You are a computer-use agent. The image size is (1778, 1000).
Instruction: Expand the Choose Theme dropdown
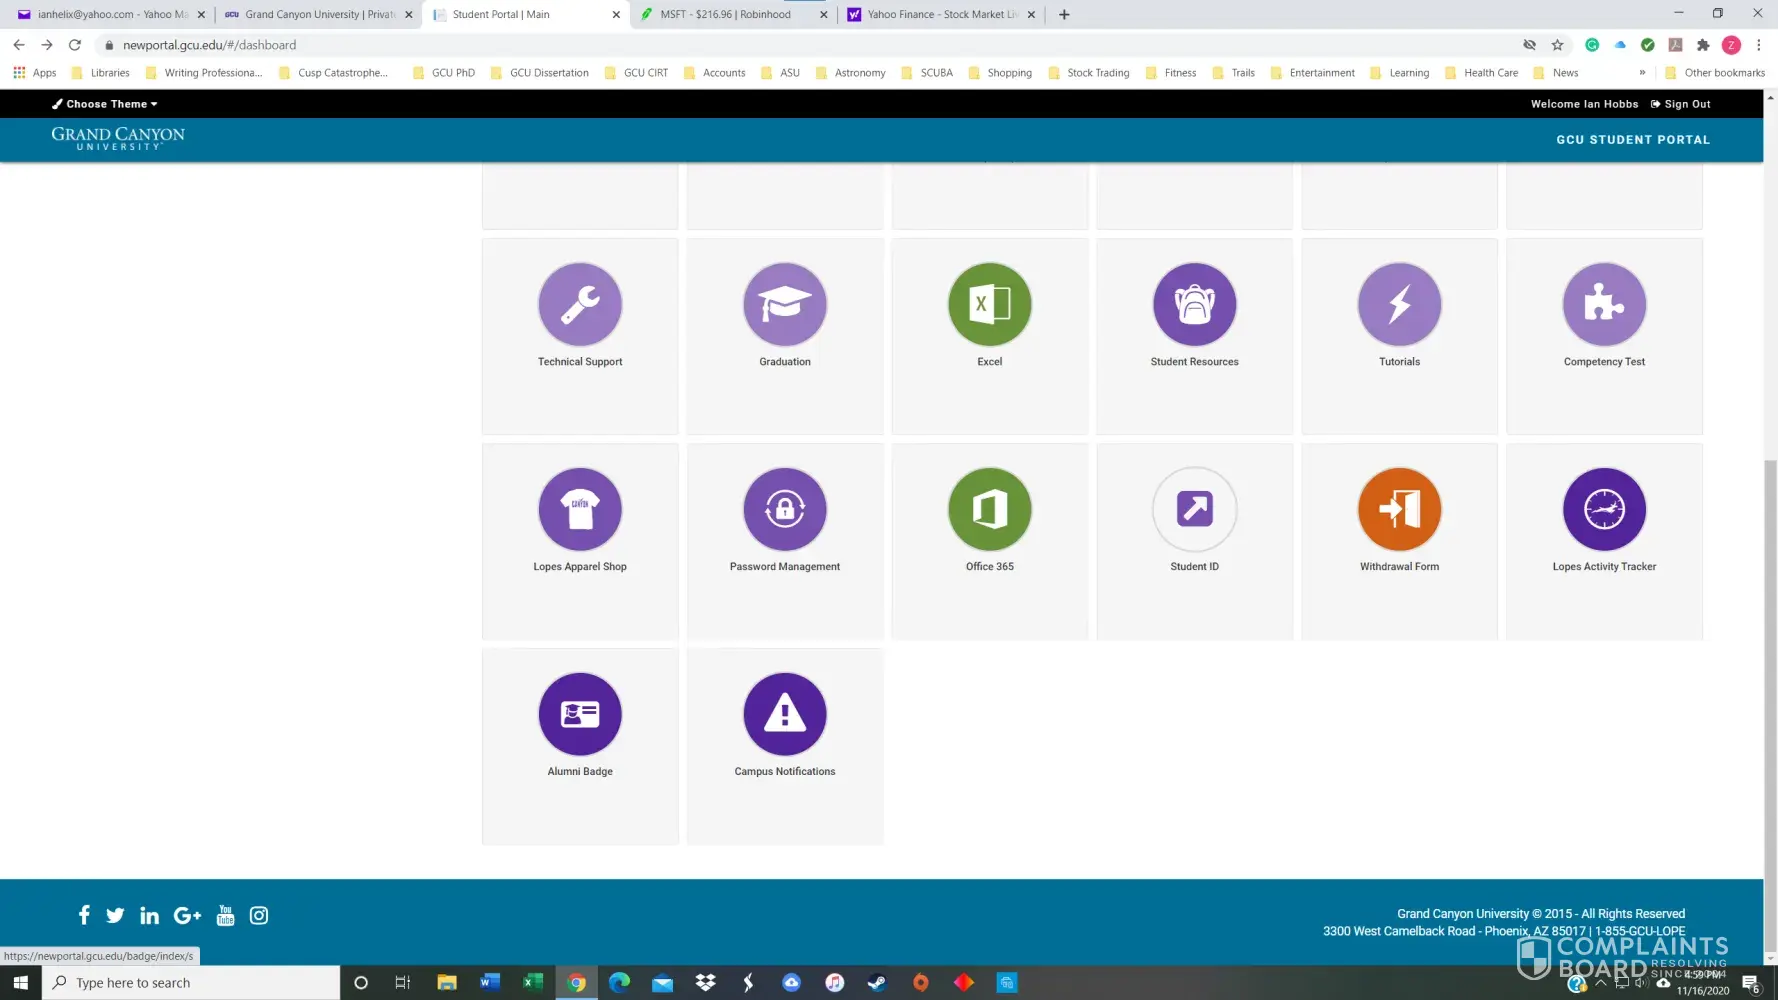106,104
